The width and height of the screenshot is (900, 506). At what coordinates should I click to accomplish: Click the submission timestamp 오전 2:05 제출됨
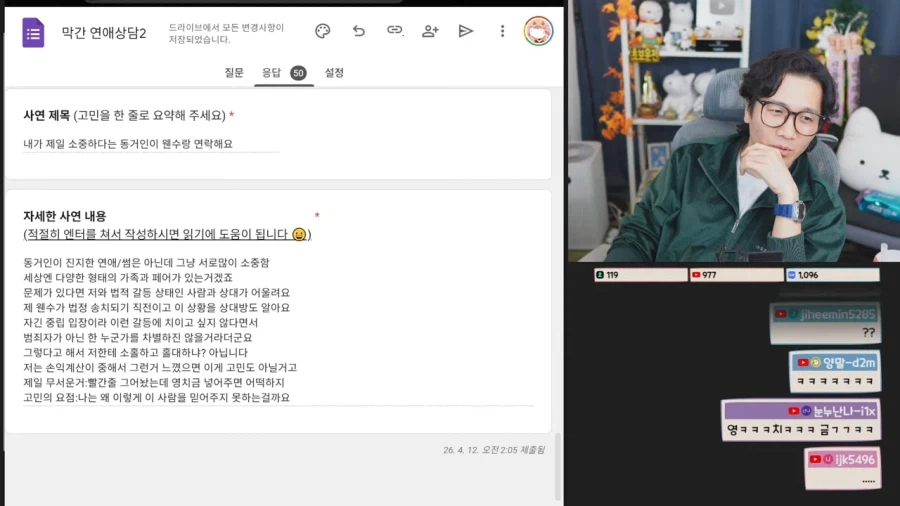coord(494,450)
